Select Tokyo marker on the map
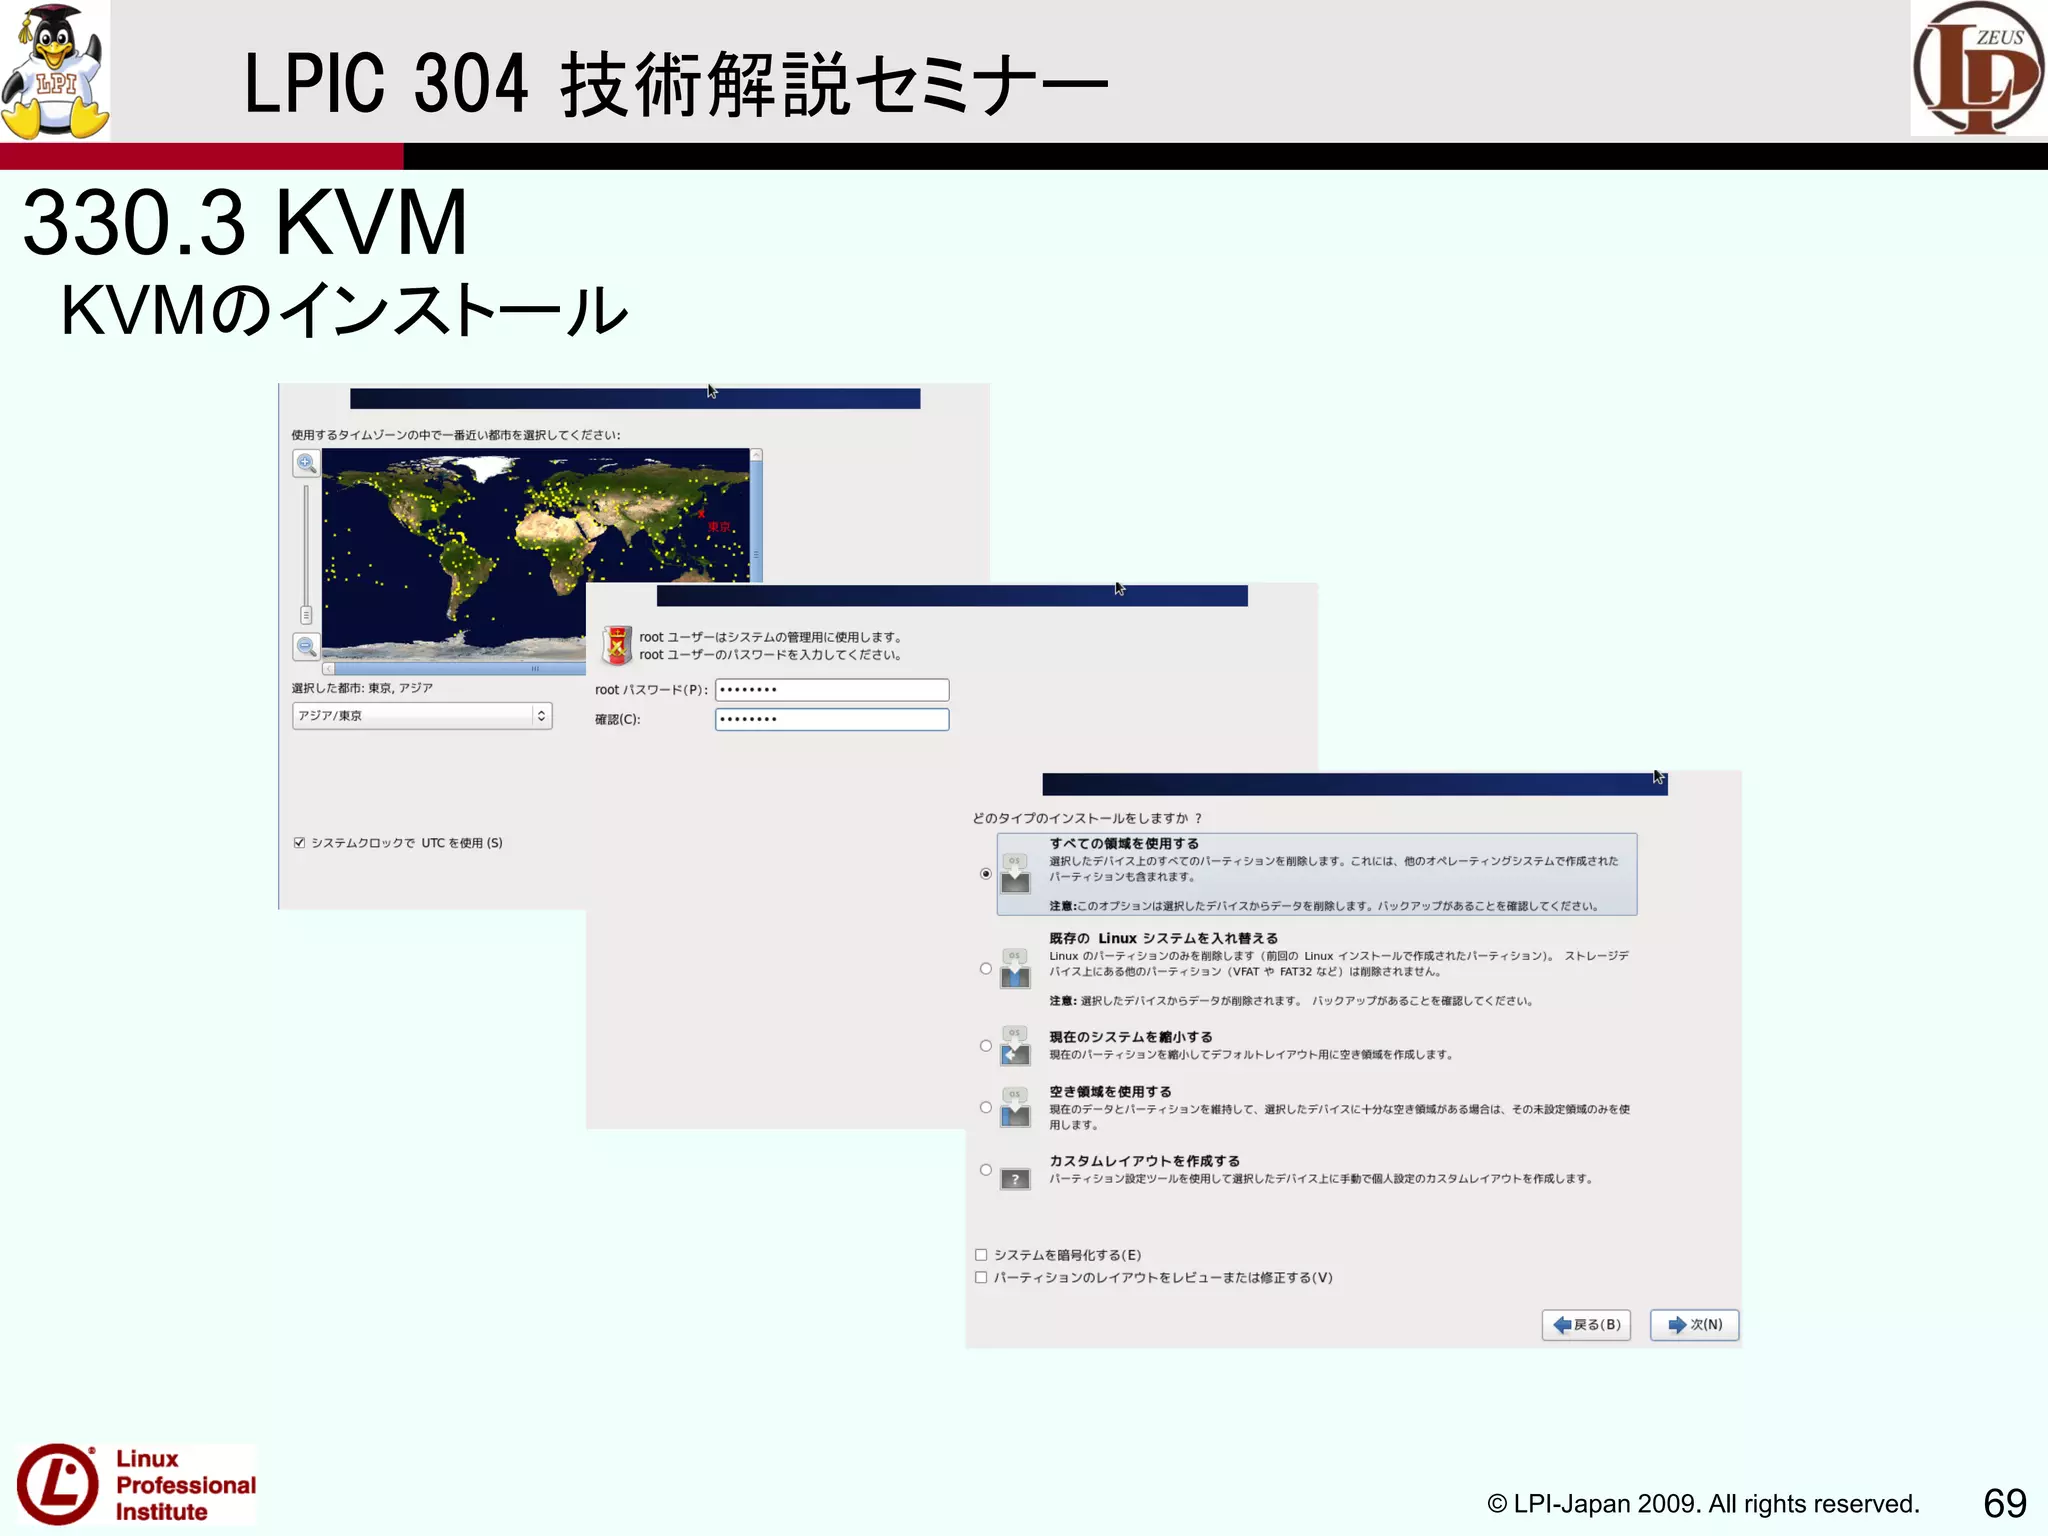This screenshot has width=2048, height=1536. point(702,514)
